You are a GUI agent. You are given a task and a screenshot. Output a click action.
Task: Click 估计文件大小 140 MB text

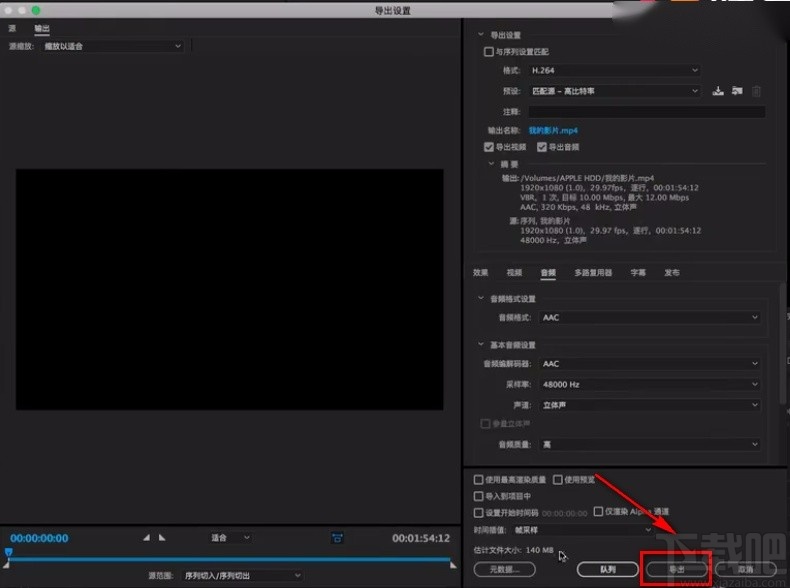tap(513, 550)
